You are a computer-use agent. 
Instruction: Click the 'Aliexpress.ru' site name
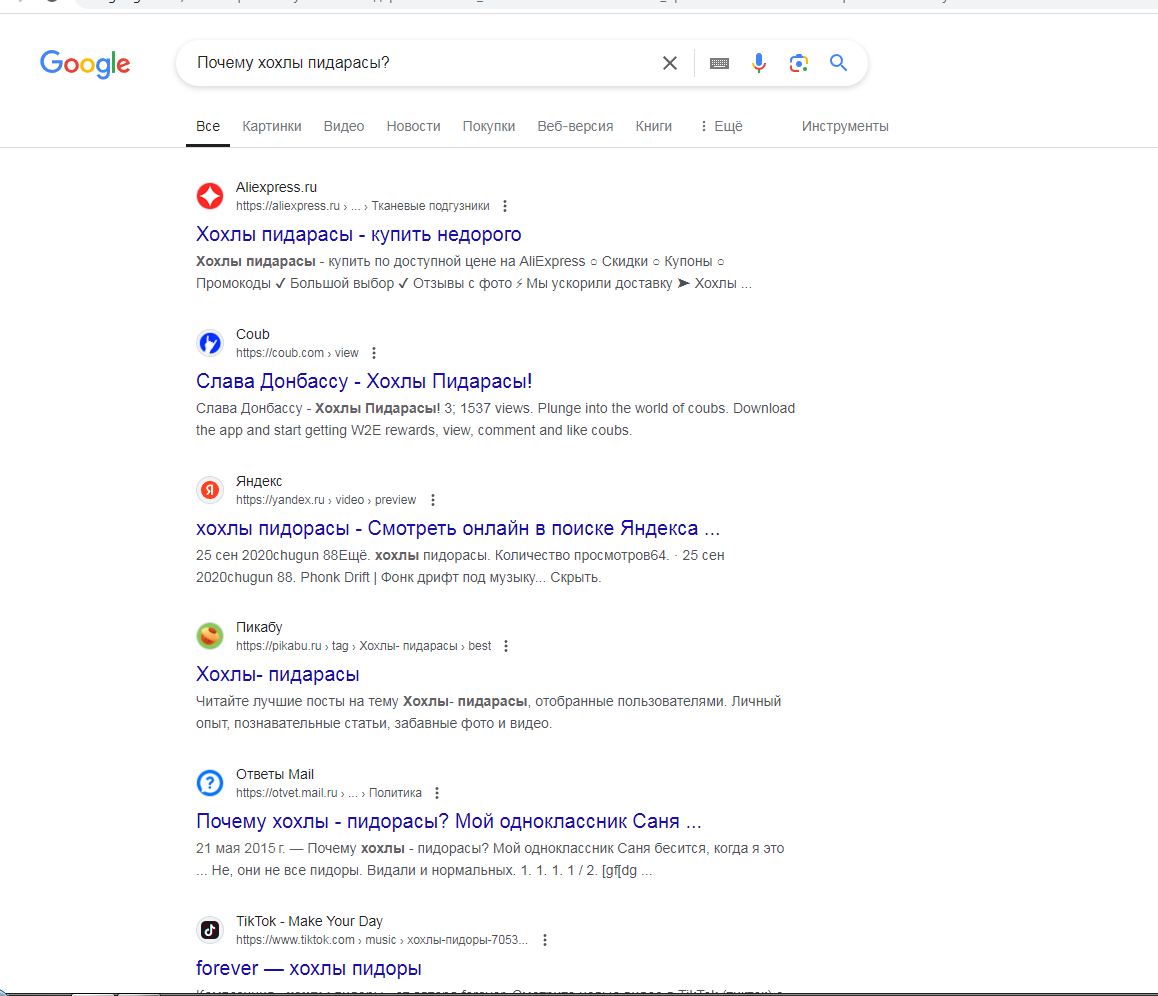coord(276,188)
